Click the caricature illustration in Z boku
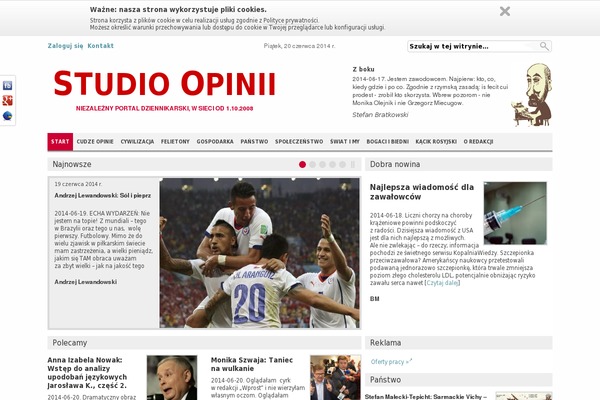This screenshot has height=400, width=600. 532,95
